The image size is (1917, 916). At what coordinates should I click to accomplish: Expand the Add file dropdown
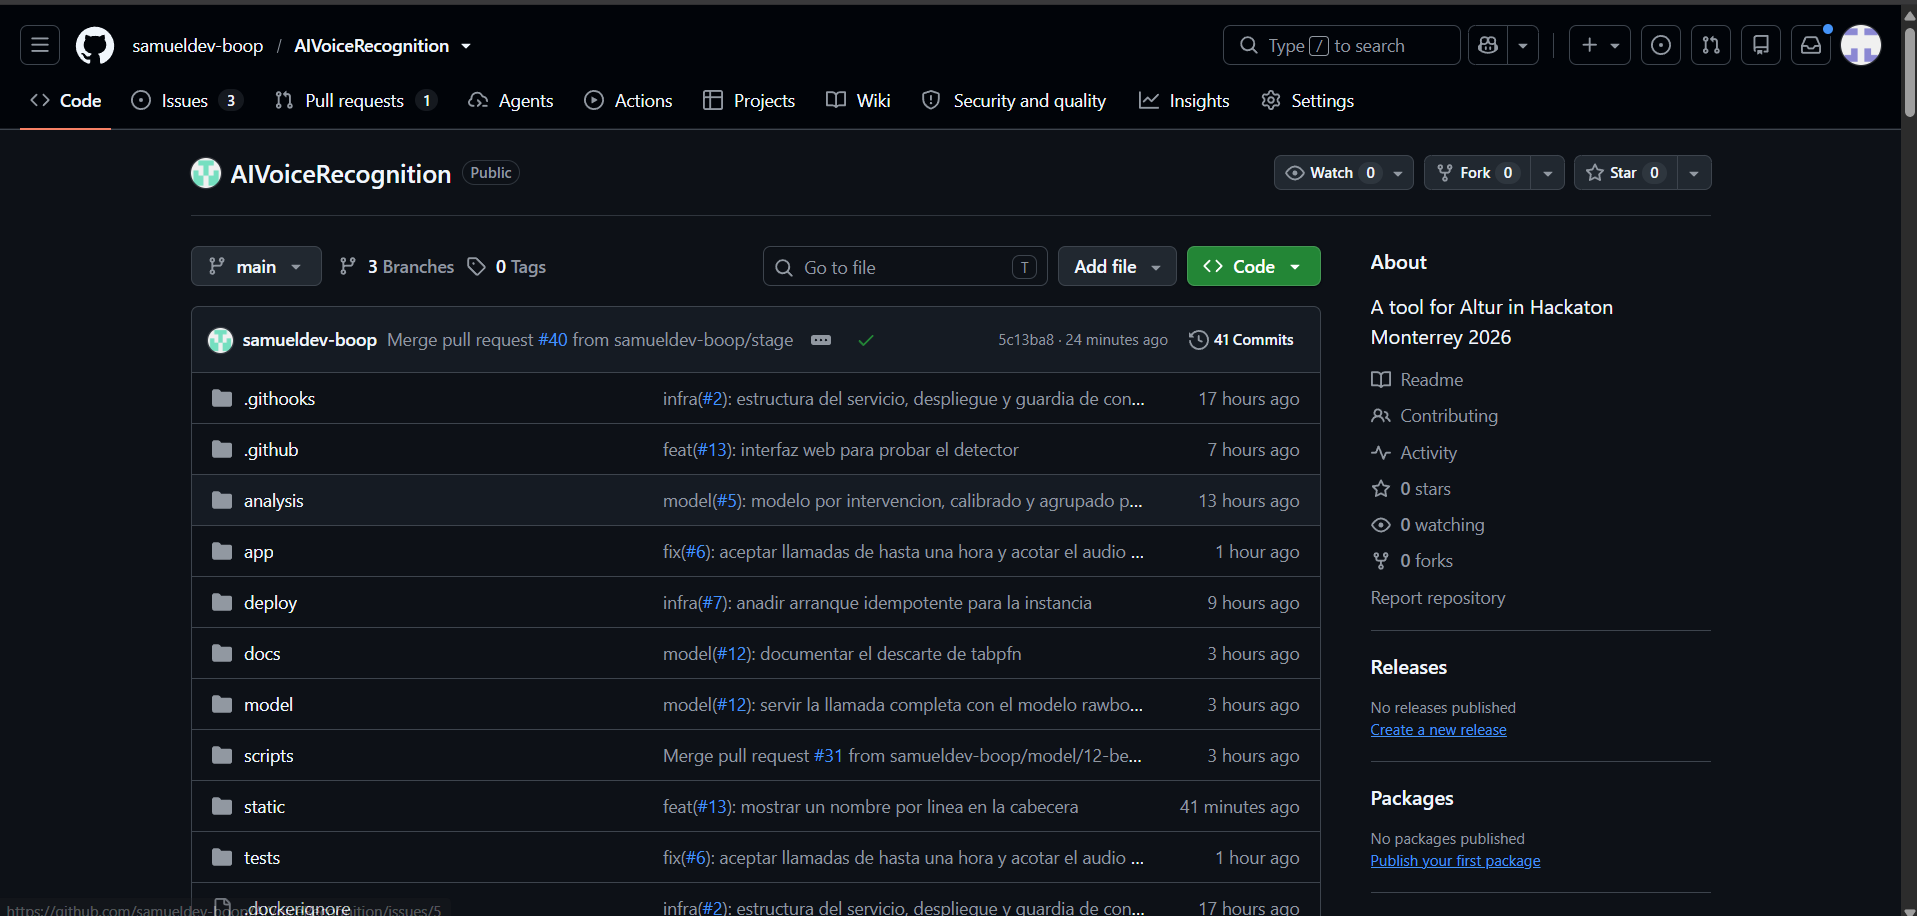coord(1117,266)
